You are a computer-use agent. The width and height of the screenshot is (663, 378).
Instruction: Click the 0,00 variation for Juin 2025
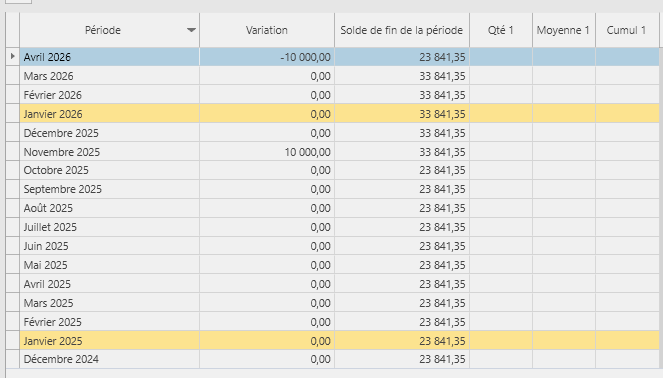[321, 246]
